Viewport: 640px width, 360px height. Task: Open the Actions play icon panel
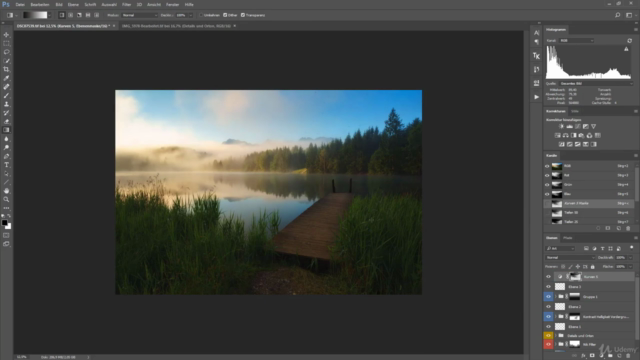[x=536, y=97]
